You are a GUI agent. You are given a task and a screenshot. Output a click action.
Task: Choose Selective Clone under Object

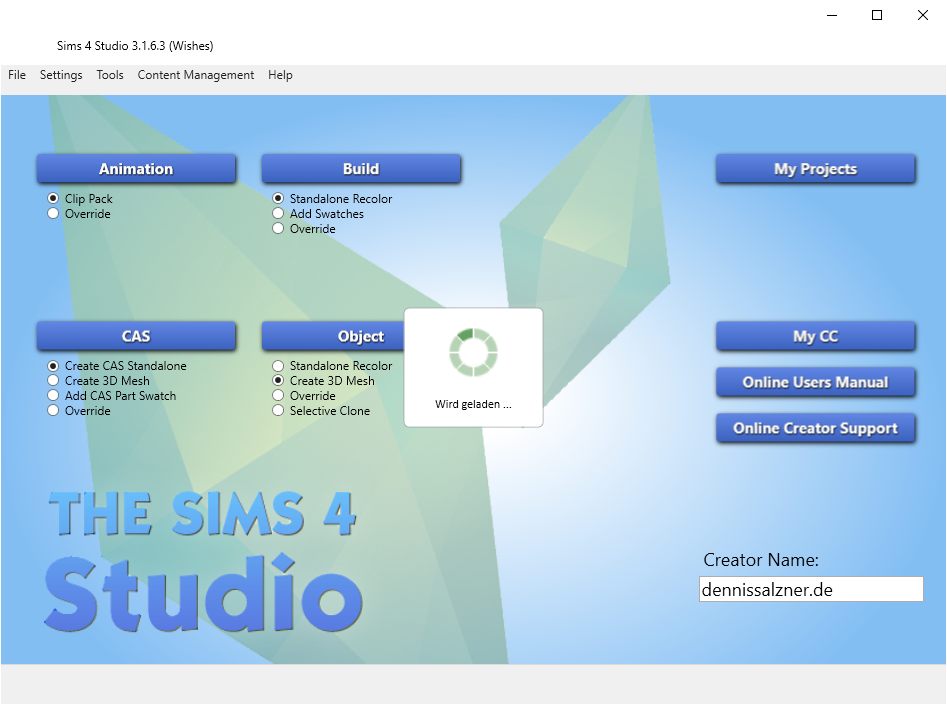(321, 411)
